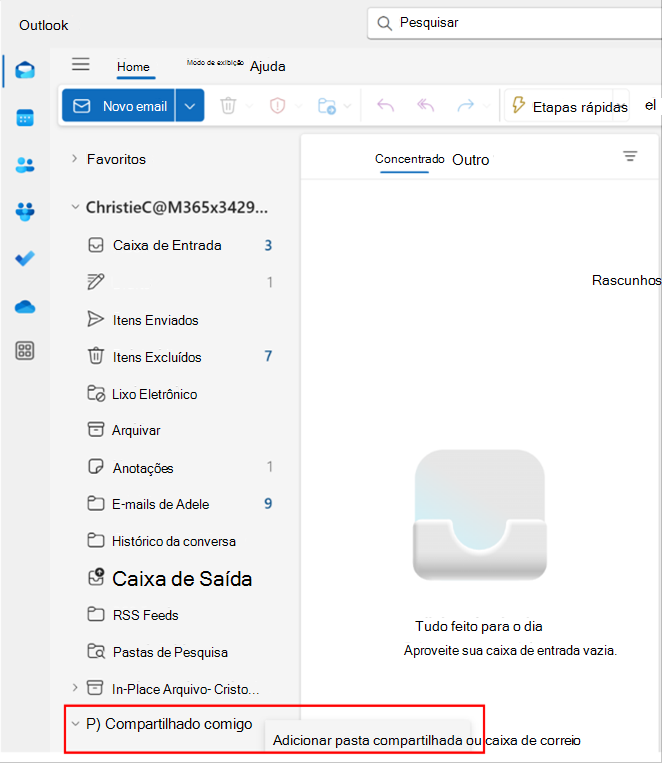This screenshot has width=662, height=763.
Task: Open the OneDrive cloud icon
Action: click(x=25, y=307)
